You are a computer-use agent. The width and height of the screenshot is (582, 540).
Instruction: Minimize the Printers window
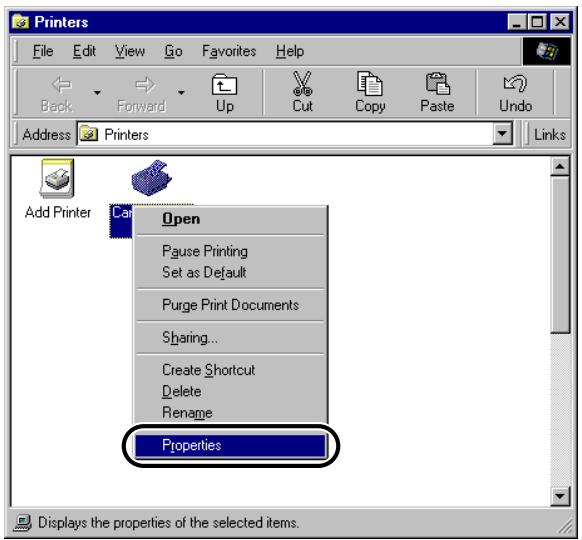click(x=517, y=22)
